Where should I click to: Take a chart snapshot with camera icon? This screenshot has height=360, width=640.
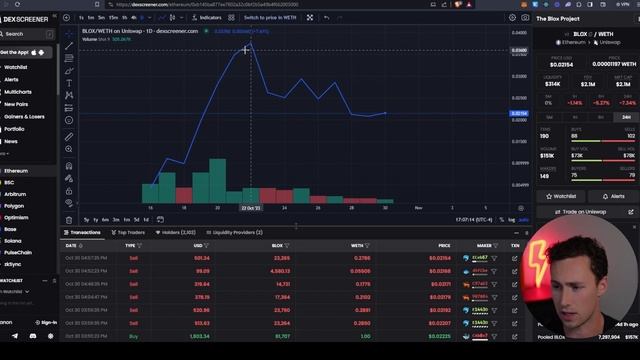(525, 18)
